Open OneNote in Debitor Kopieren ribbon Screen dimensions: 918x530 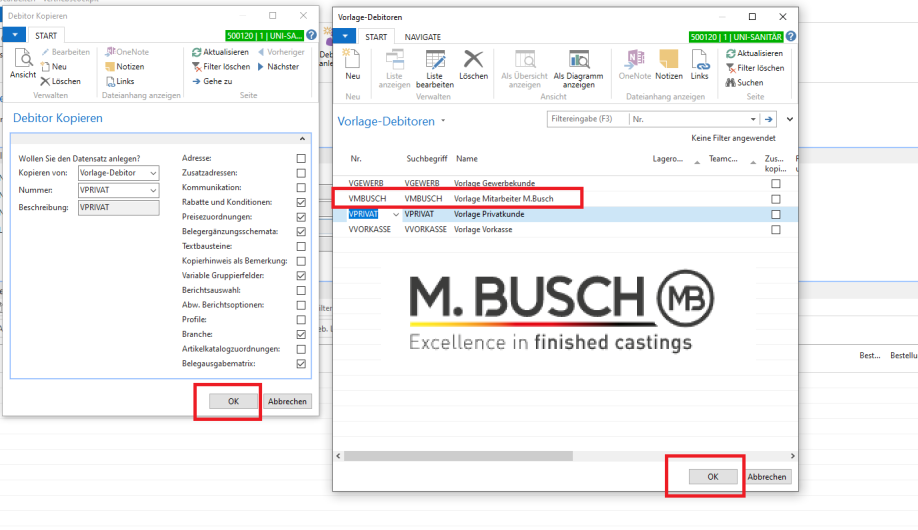point(127,52)
